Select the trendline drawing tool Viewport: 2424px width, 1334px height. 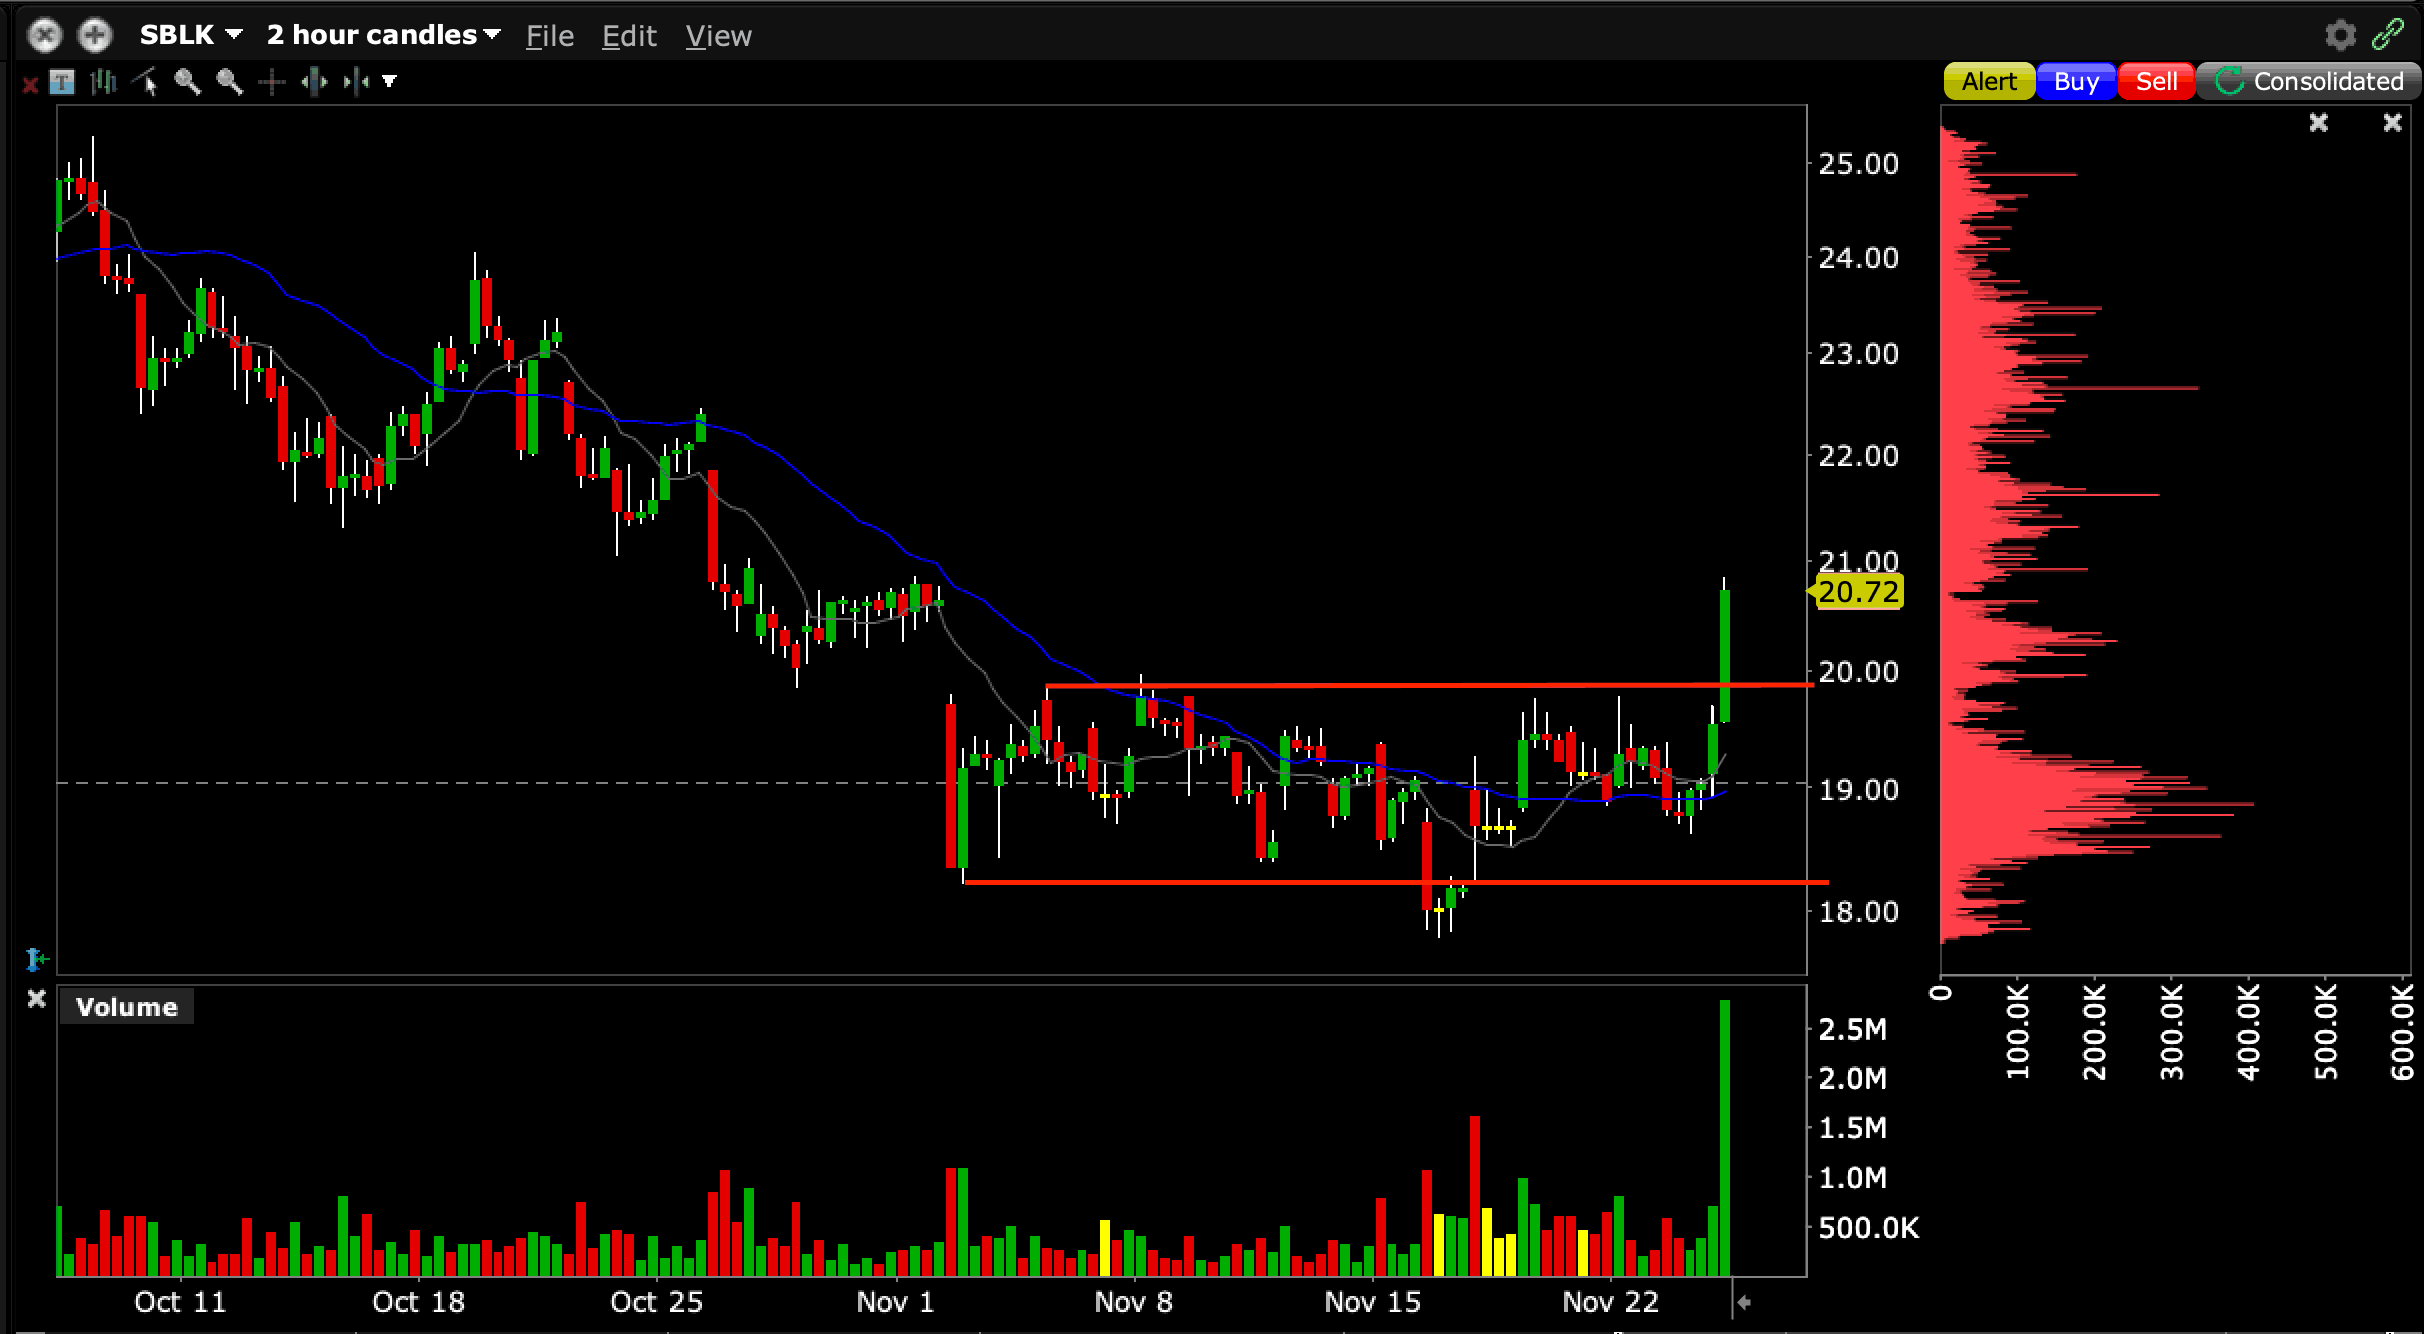pos(145,82)
